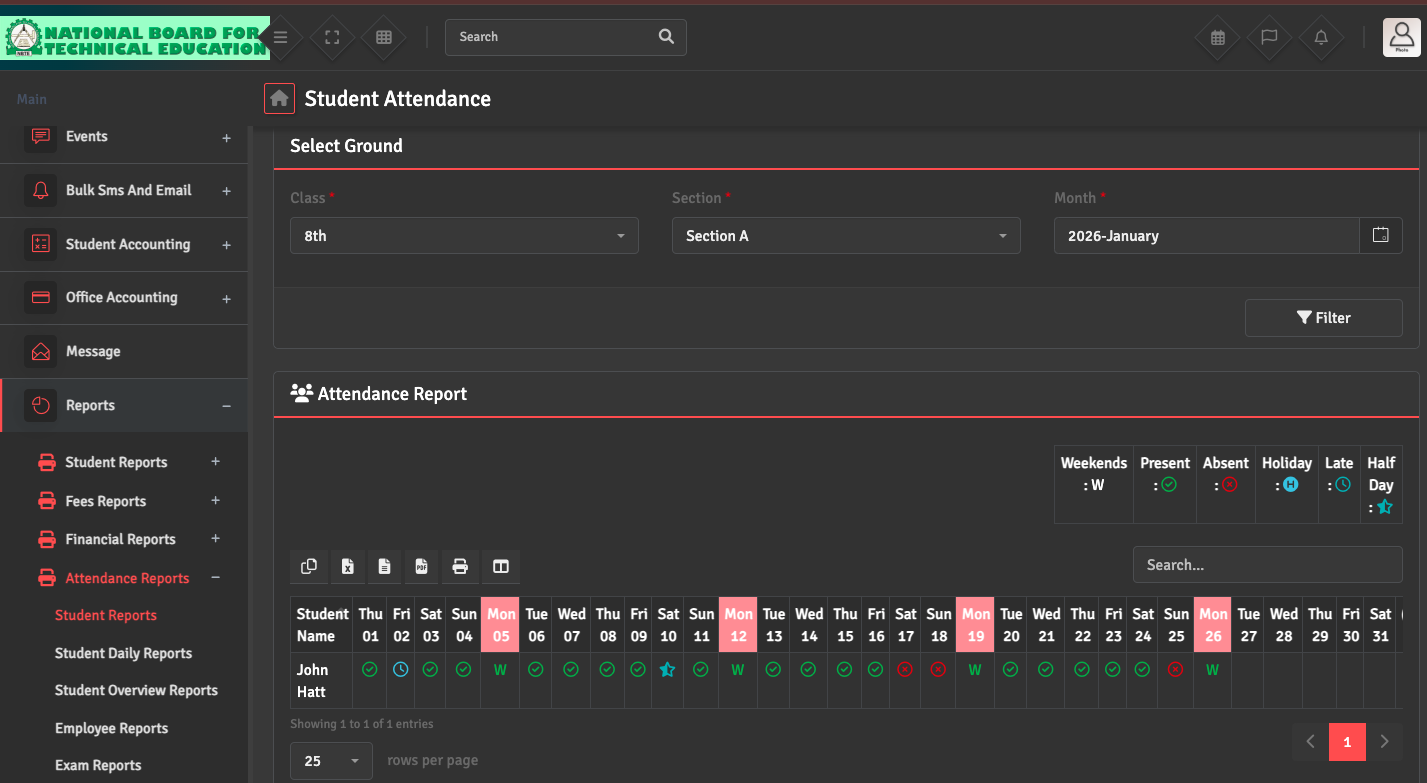Open the Section A dropdown
Screen dimensions: 1427x783
tap(846, 236)
